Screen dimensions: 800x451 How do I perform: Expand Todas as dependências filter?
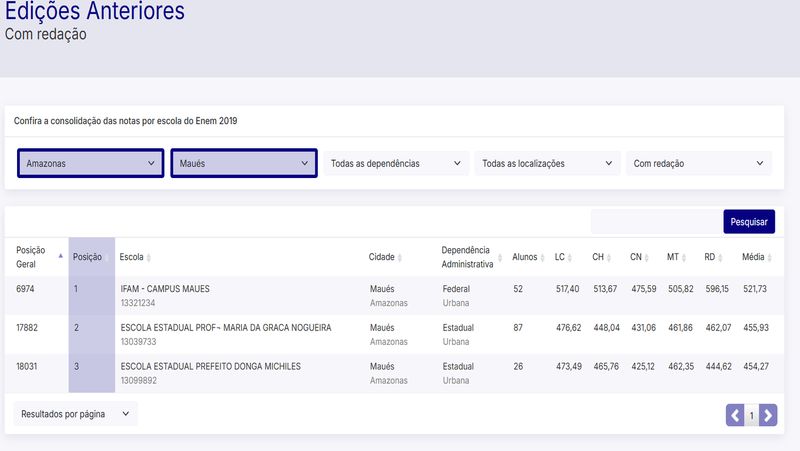396,163
